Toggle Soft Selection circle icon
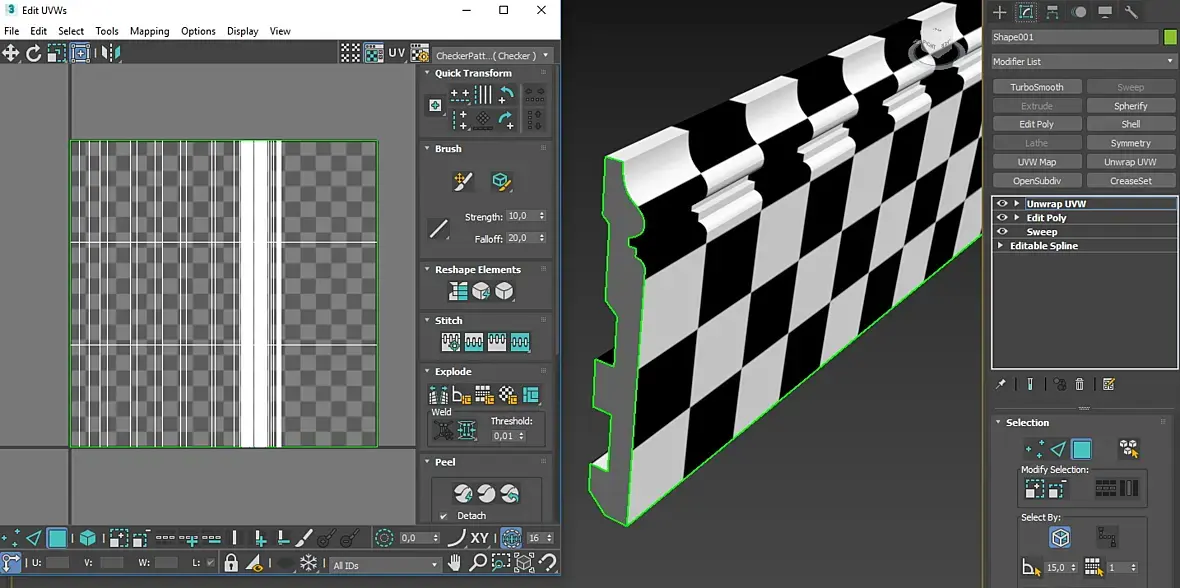Image resolution: width=1180 pixels, height=588 pixels. [384, 538]
